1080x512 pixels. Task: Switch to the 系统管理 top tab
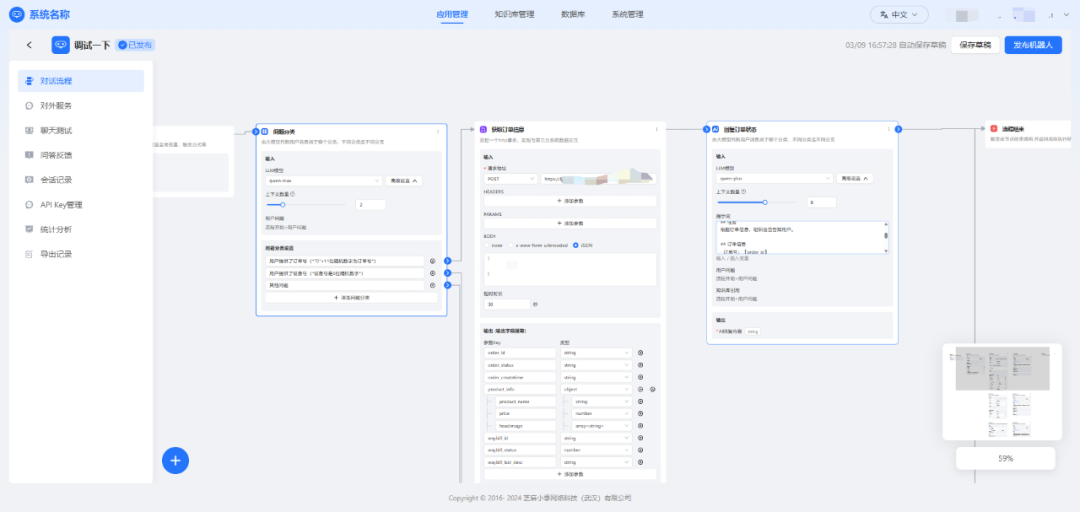coord(627,14)
